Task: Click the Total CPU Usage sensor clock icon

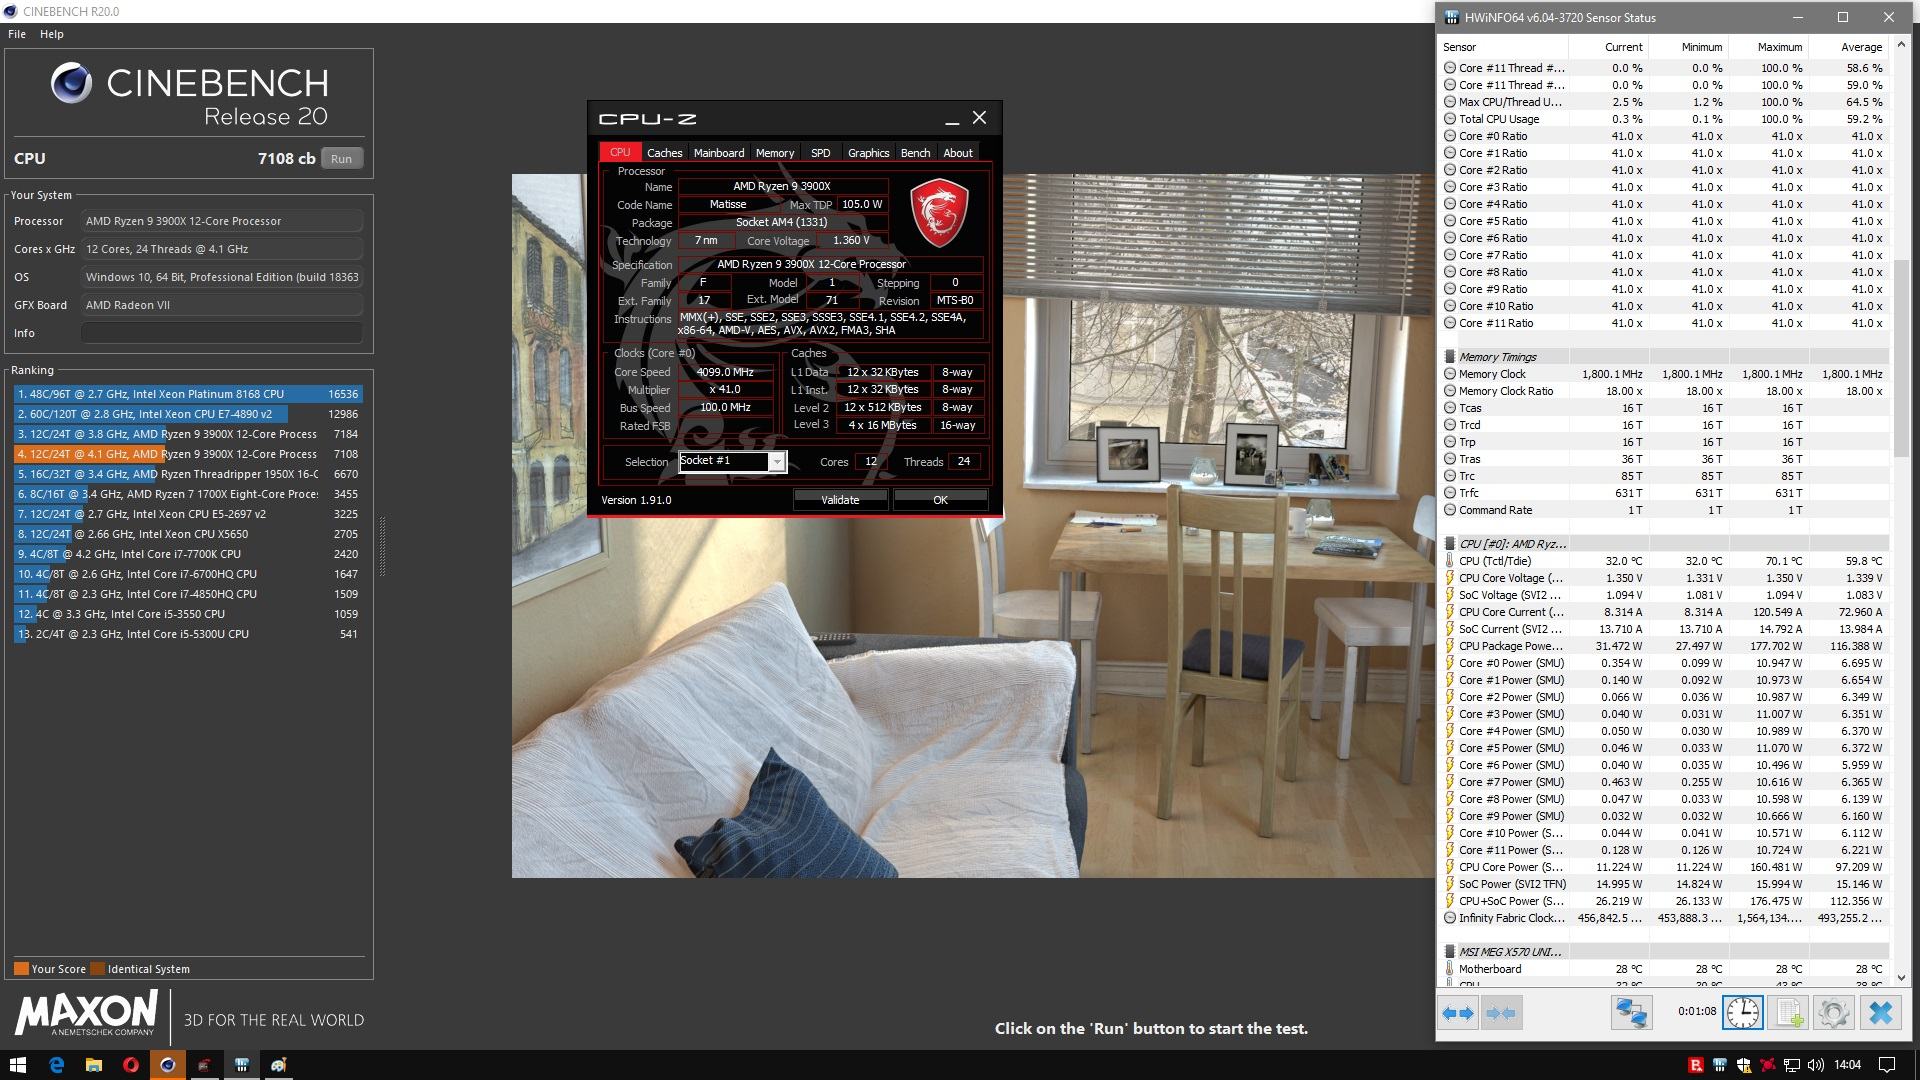Action: (1449, 119)
